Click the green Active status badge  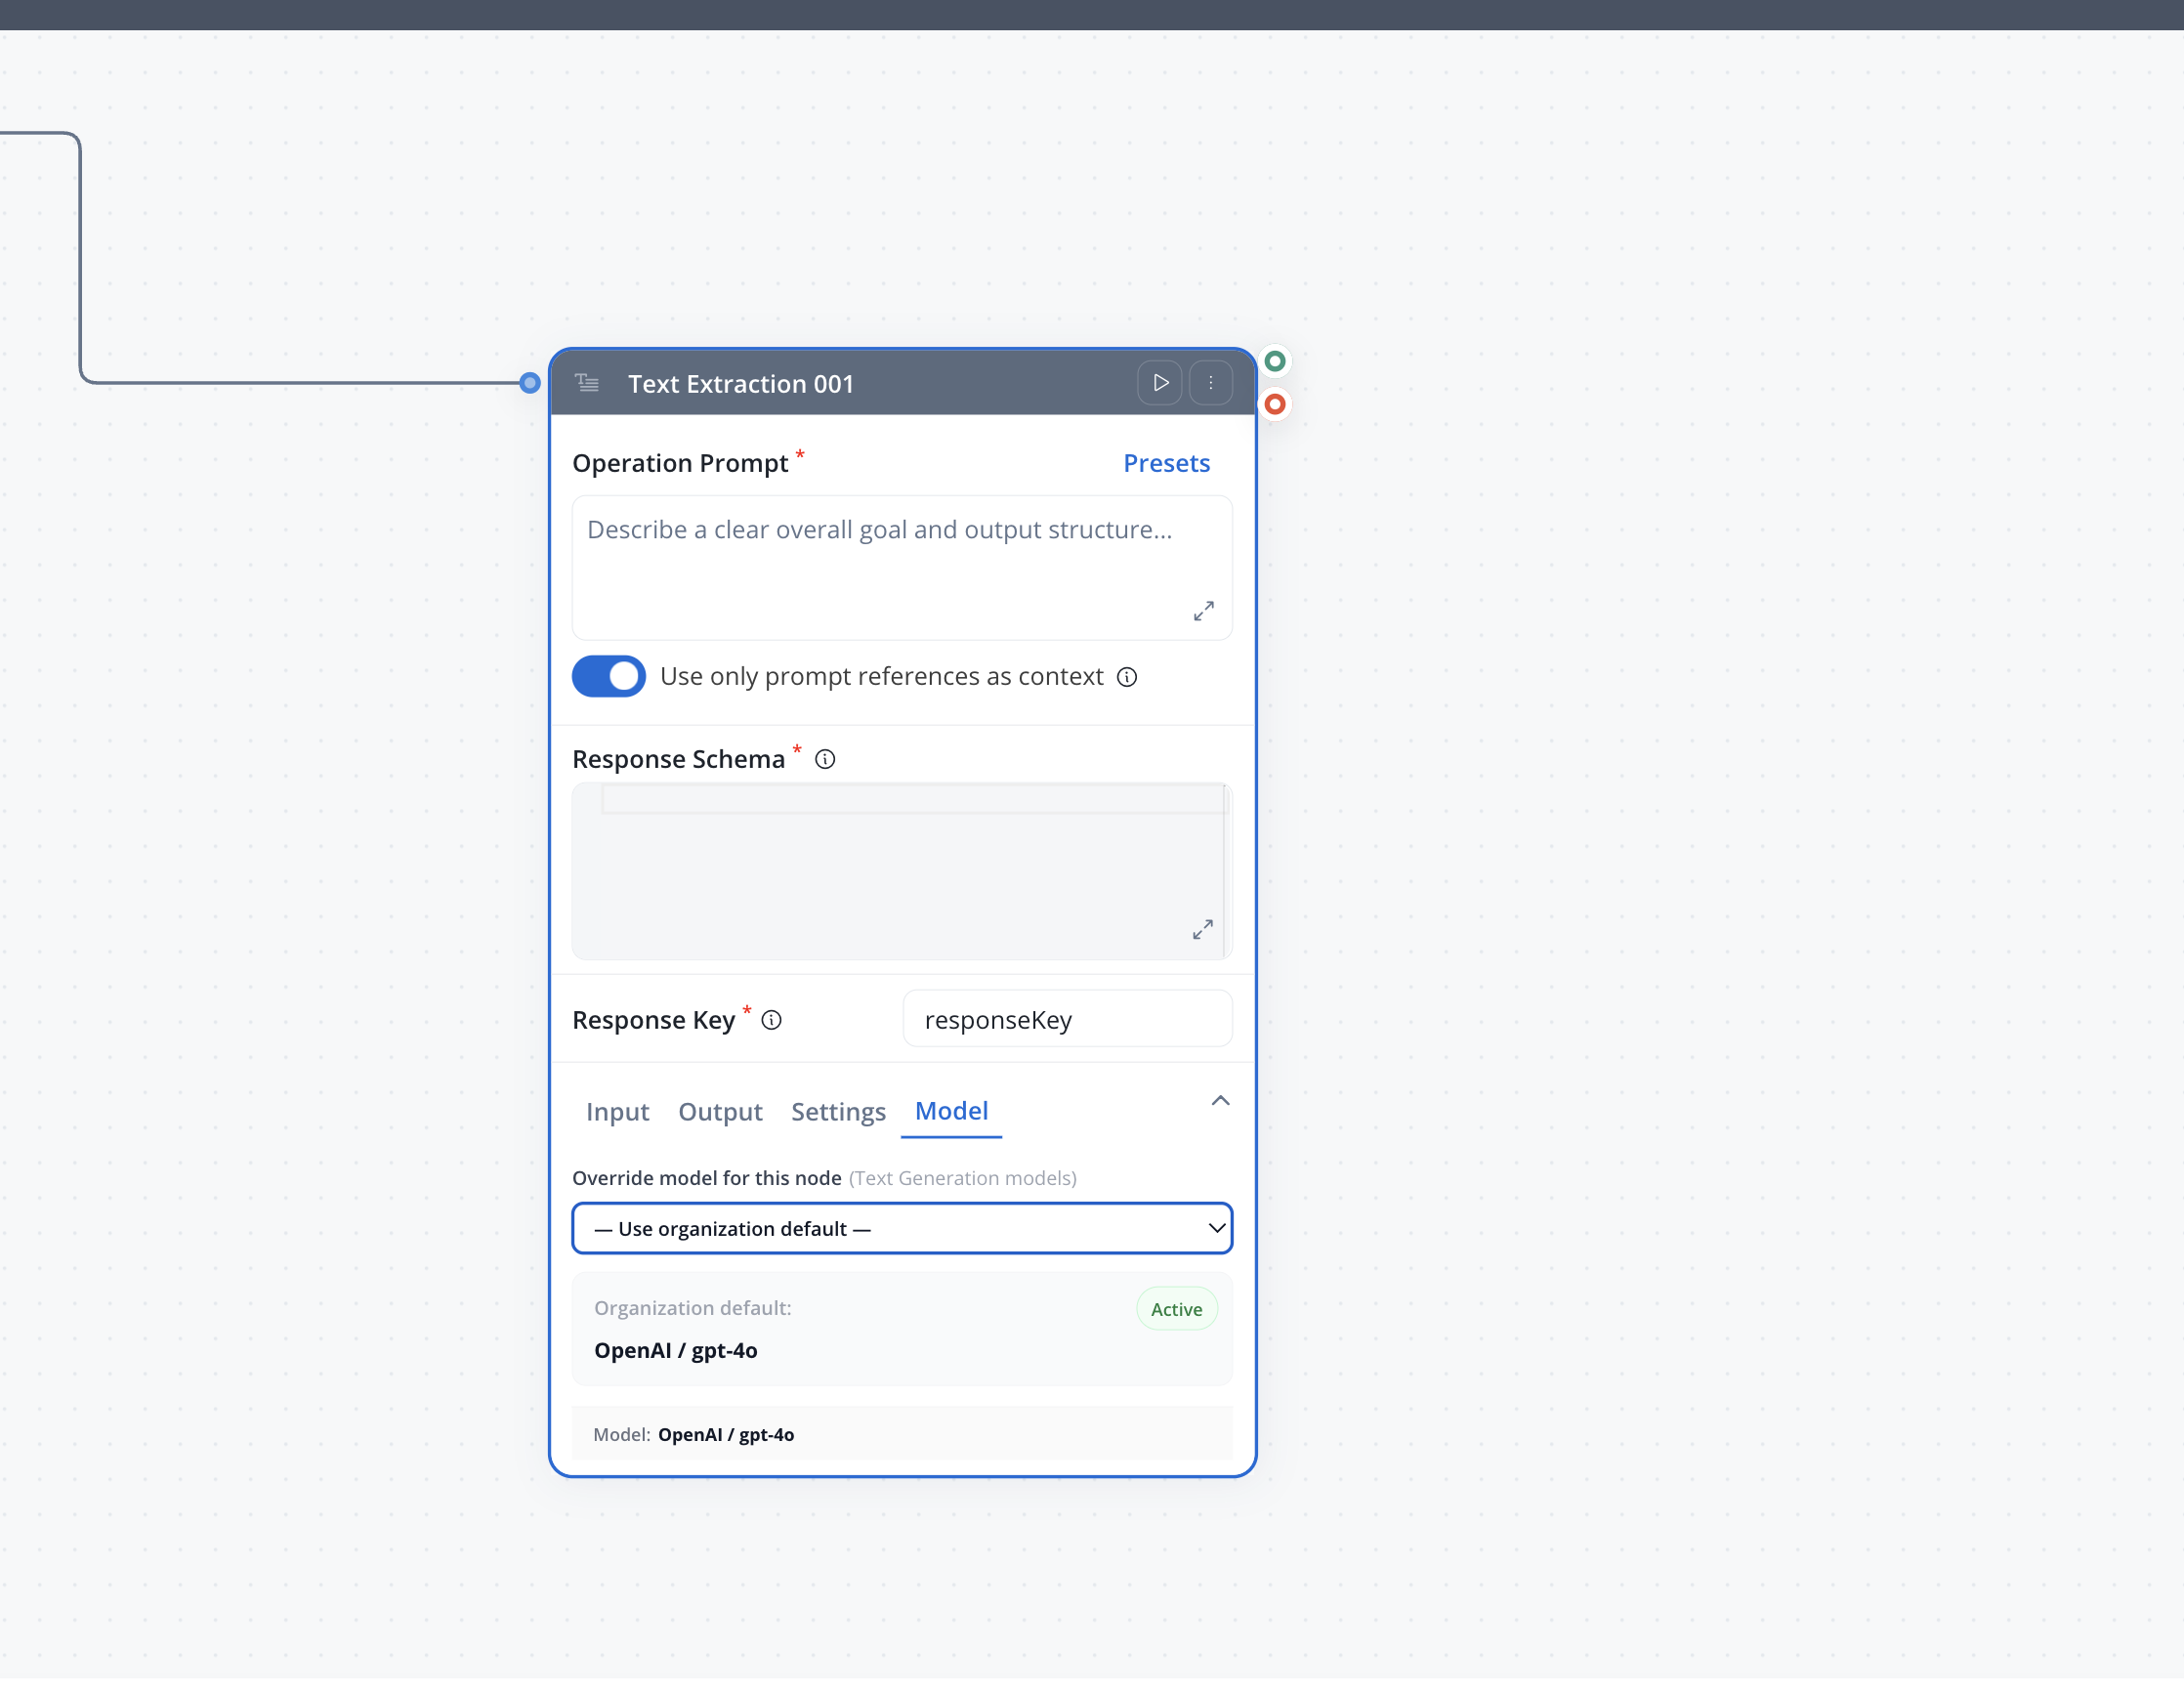click(1176, 1308)
